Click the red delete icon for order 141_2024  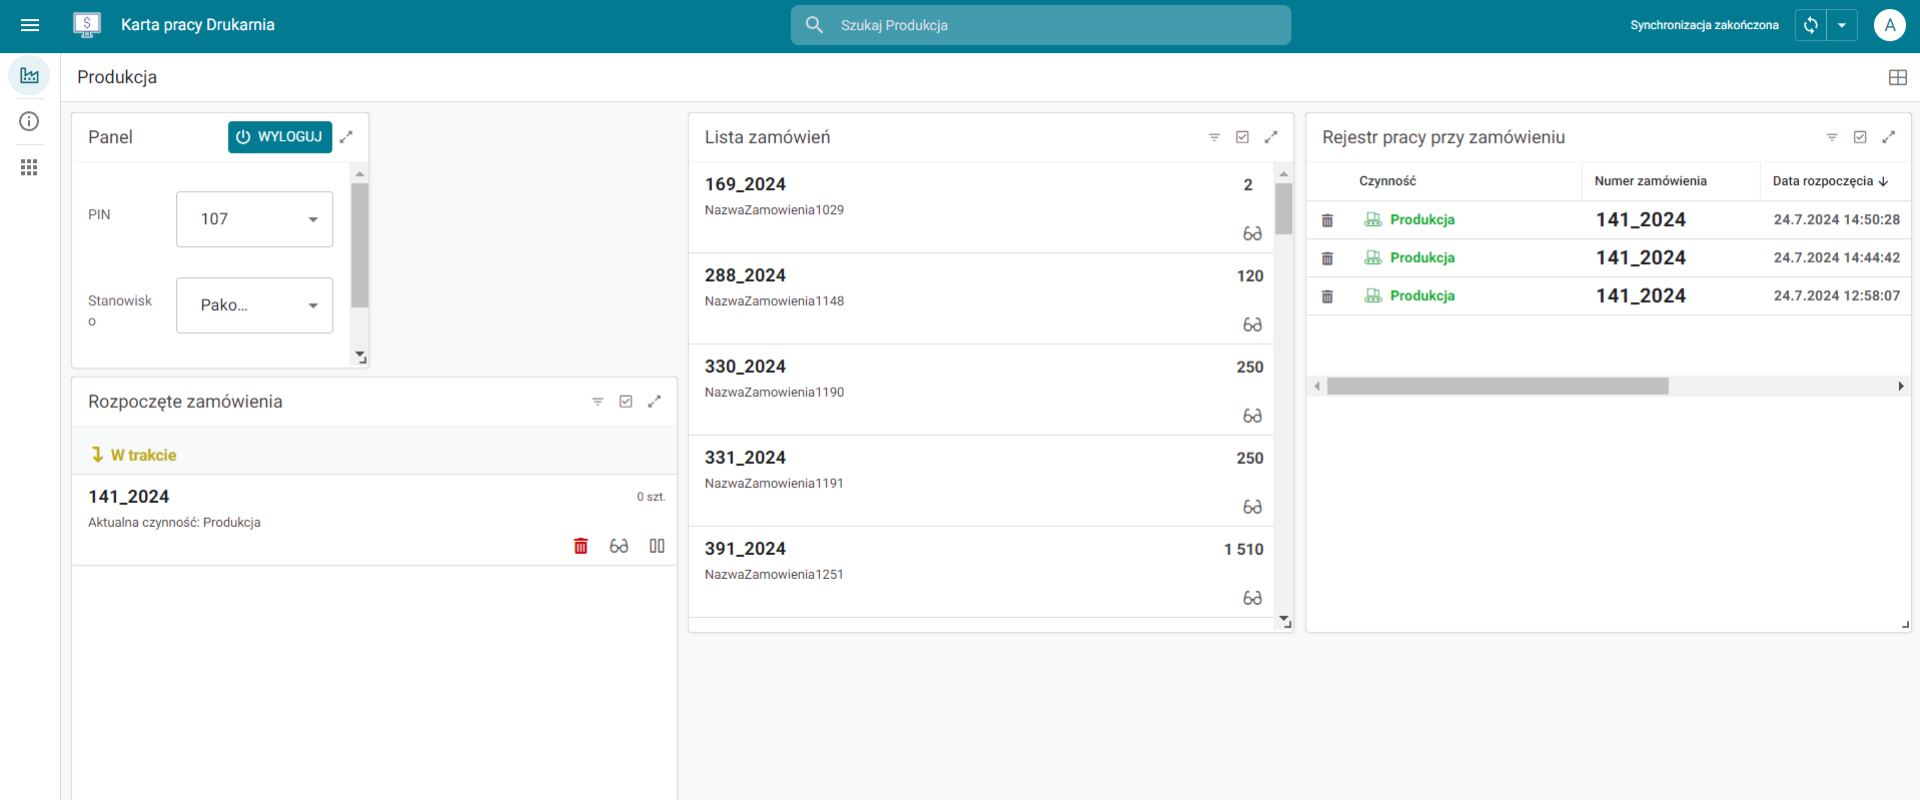(x=581, y=546)
